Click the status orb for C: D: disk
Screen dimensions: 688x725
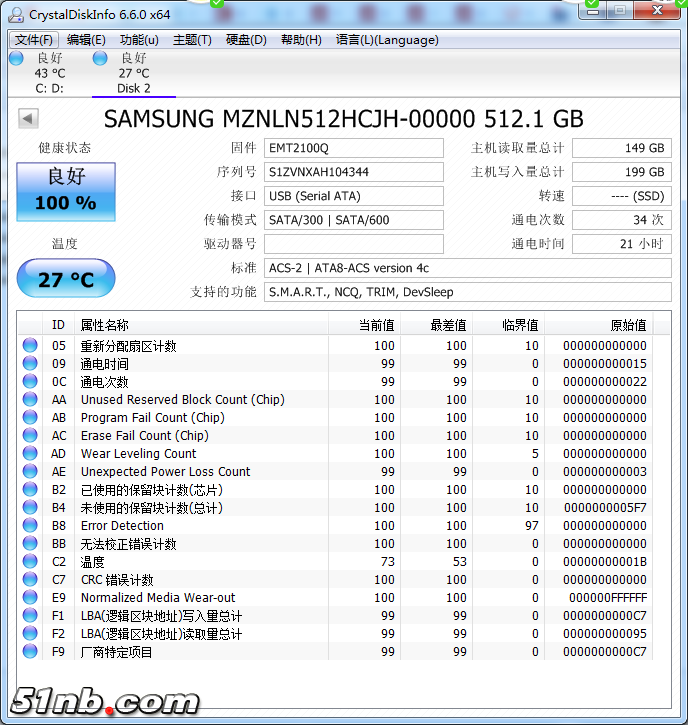pyautogui.click(x=16, y=59)
